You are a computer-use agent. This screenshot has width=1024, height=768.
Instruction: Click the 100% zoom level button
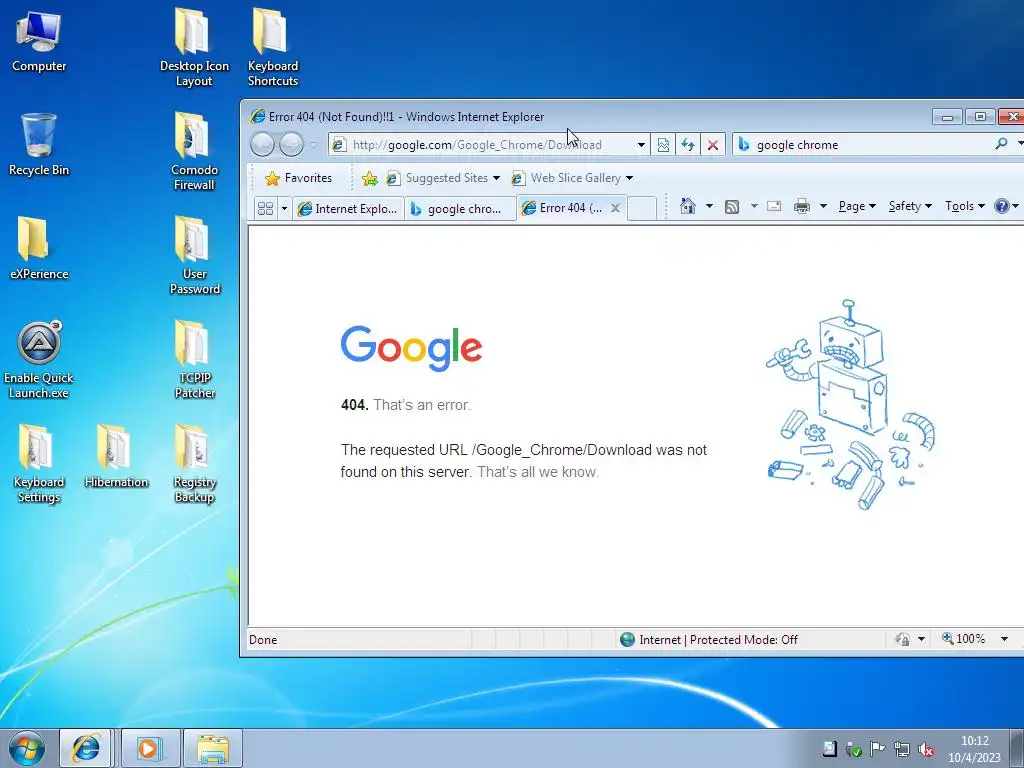click(963, 639)
